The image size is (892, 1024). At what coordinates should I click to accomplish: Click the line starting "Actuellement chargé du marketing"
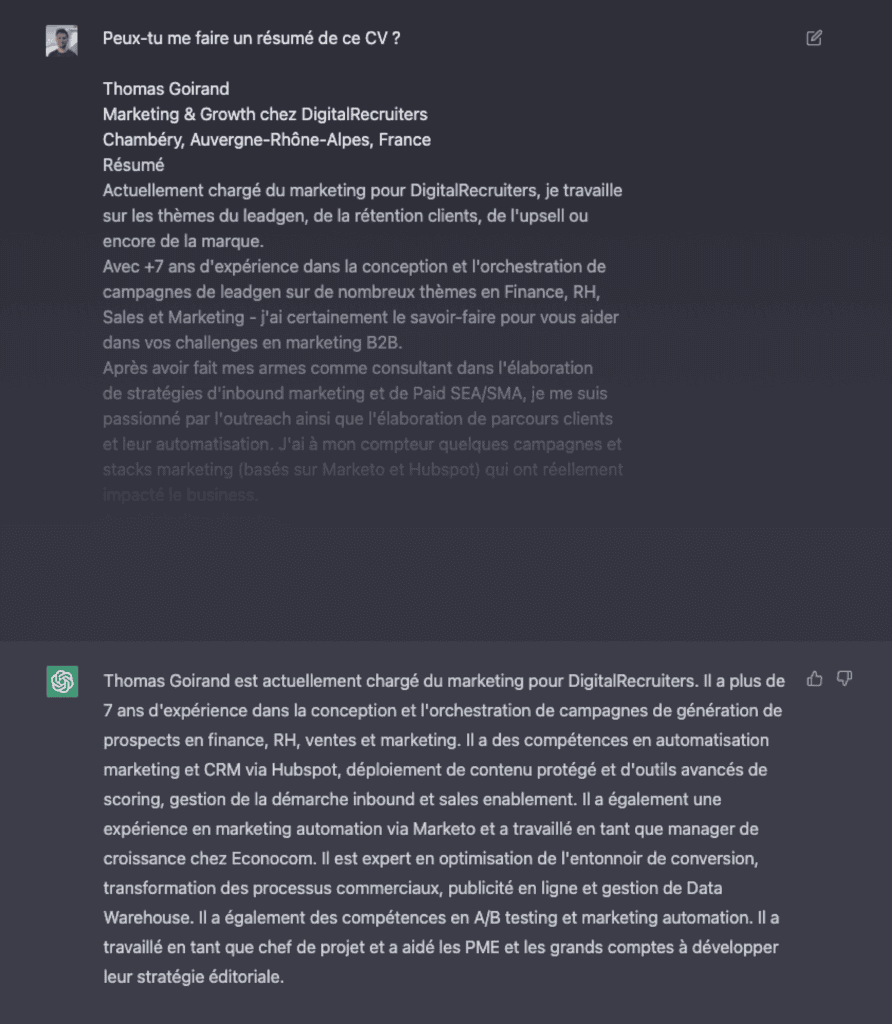point(362,190)
